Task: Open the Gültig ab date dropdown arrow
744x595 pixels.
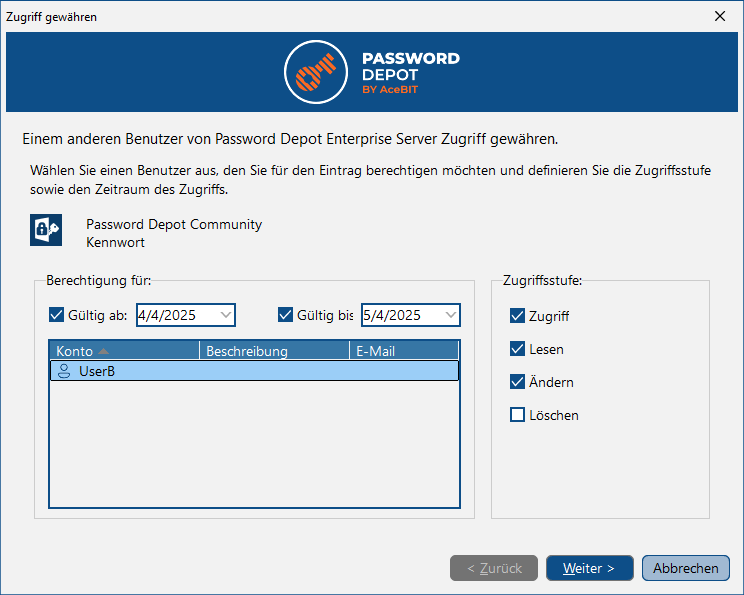Action: coord(226,315)
